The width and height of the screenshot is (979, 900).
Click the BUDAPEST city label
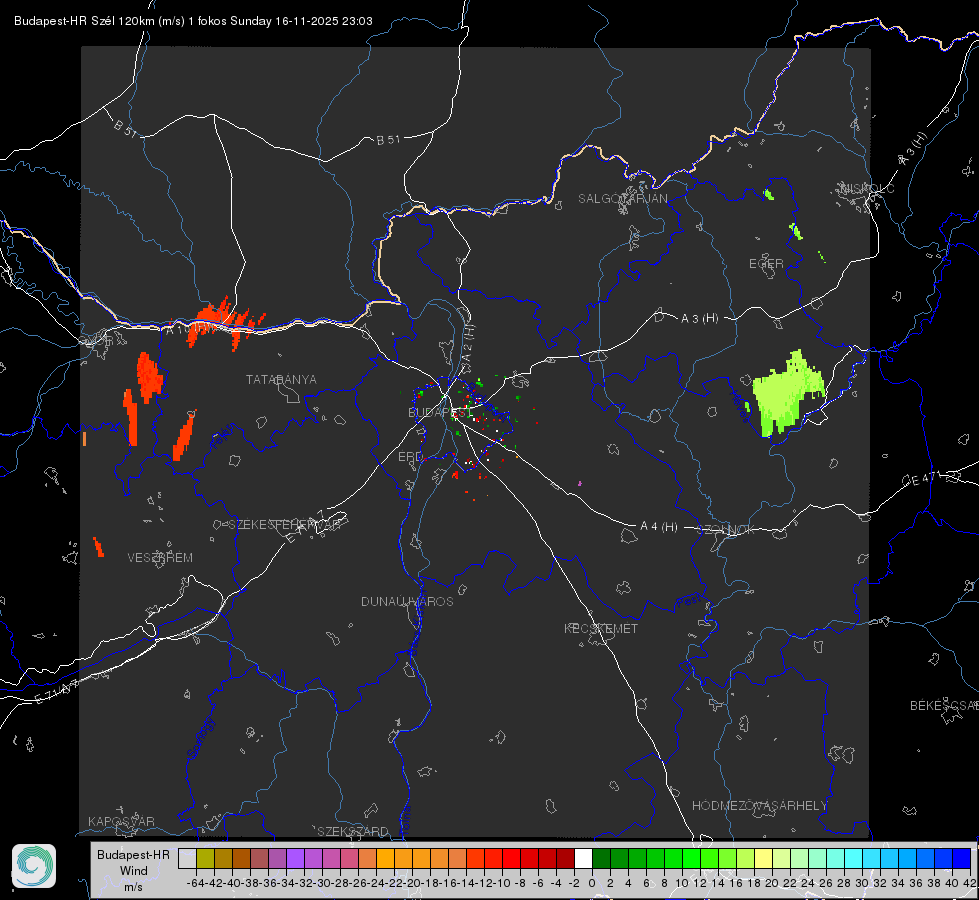[440, 412]
